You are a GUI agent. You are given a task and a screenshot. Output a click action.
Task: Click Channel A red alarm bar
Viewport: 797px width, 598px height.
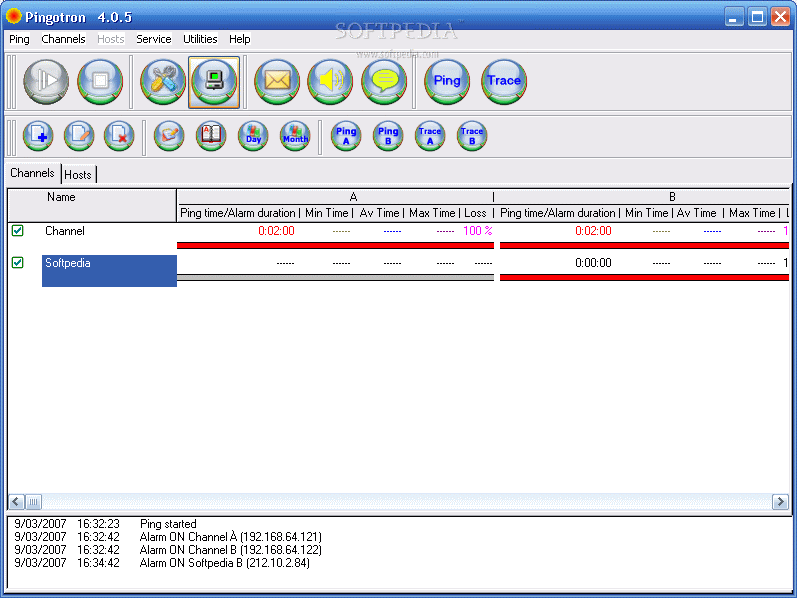pyautogui.click(x=335, y=246)
